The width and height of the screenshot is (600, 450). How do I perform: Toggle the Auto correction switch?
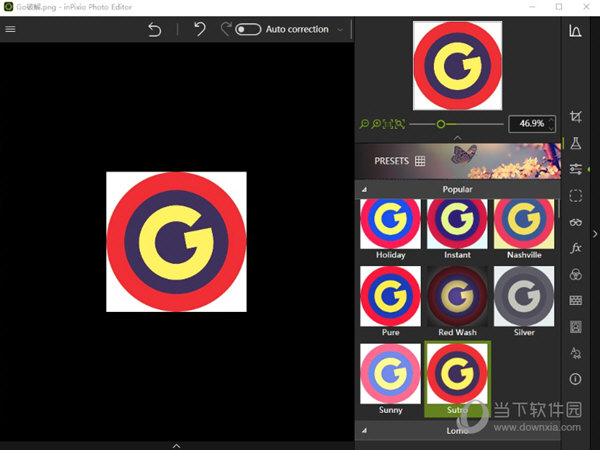(x=247, y=30)
